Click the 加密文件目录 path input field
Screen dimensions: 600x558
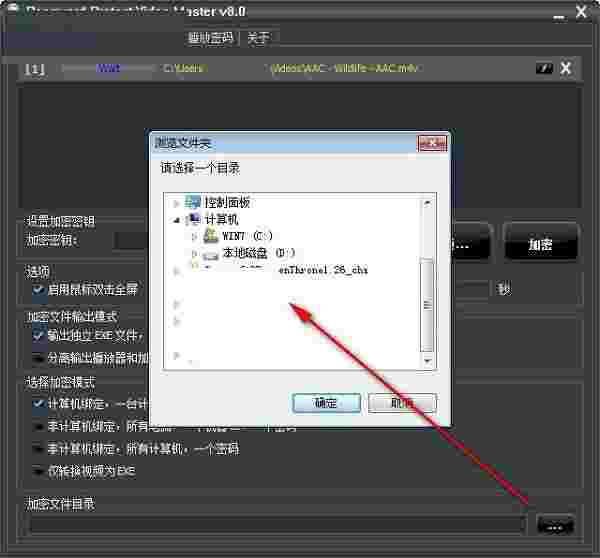coord(278,525)
